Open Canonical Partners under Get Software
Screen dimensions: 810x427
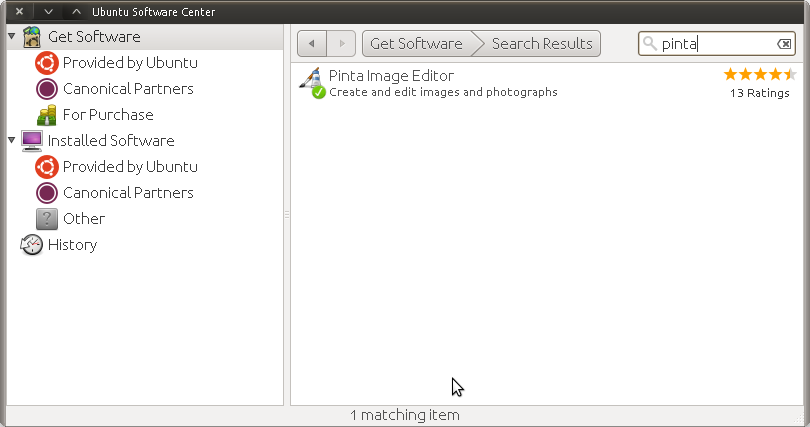[128, 89]
